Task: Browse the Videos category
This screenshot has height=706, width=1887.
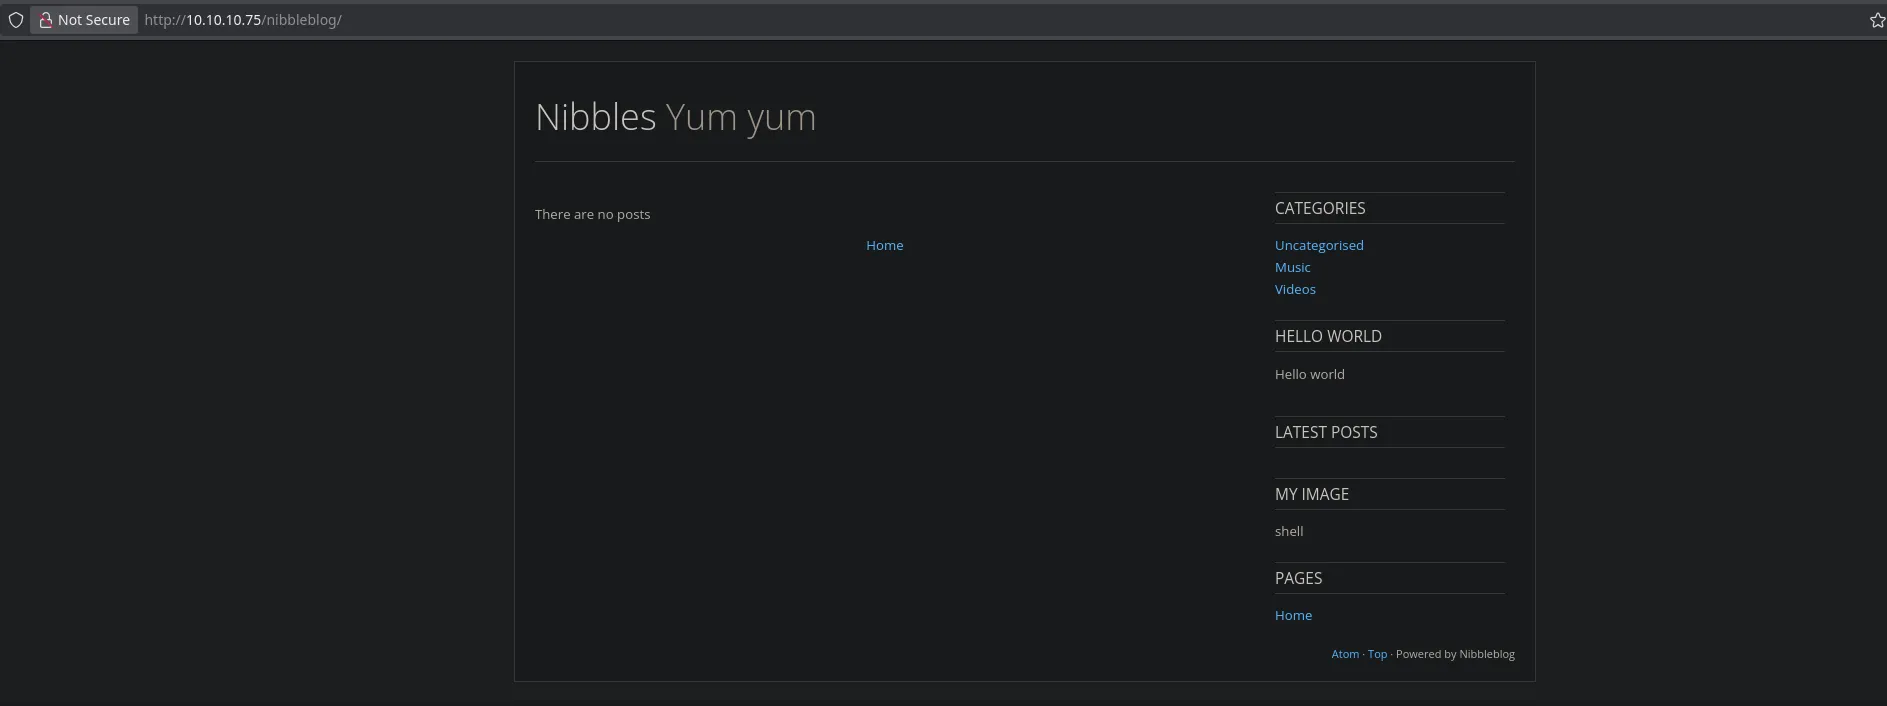Action: (x=1295, y=289)
